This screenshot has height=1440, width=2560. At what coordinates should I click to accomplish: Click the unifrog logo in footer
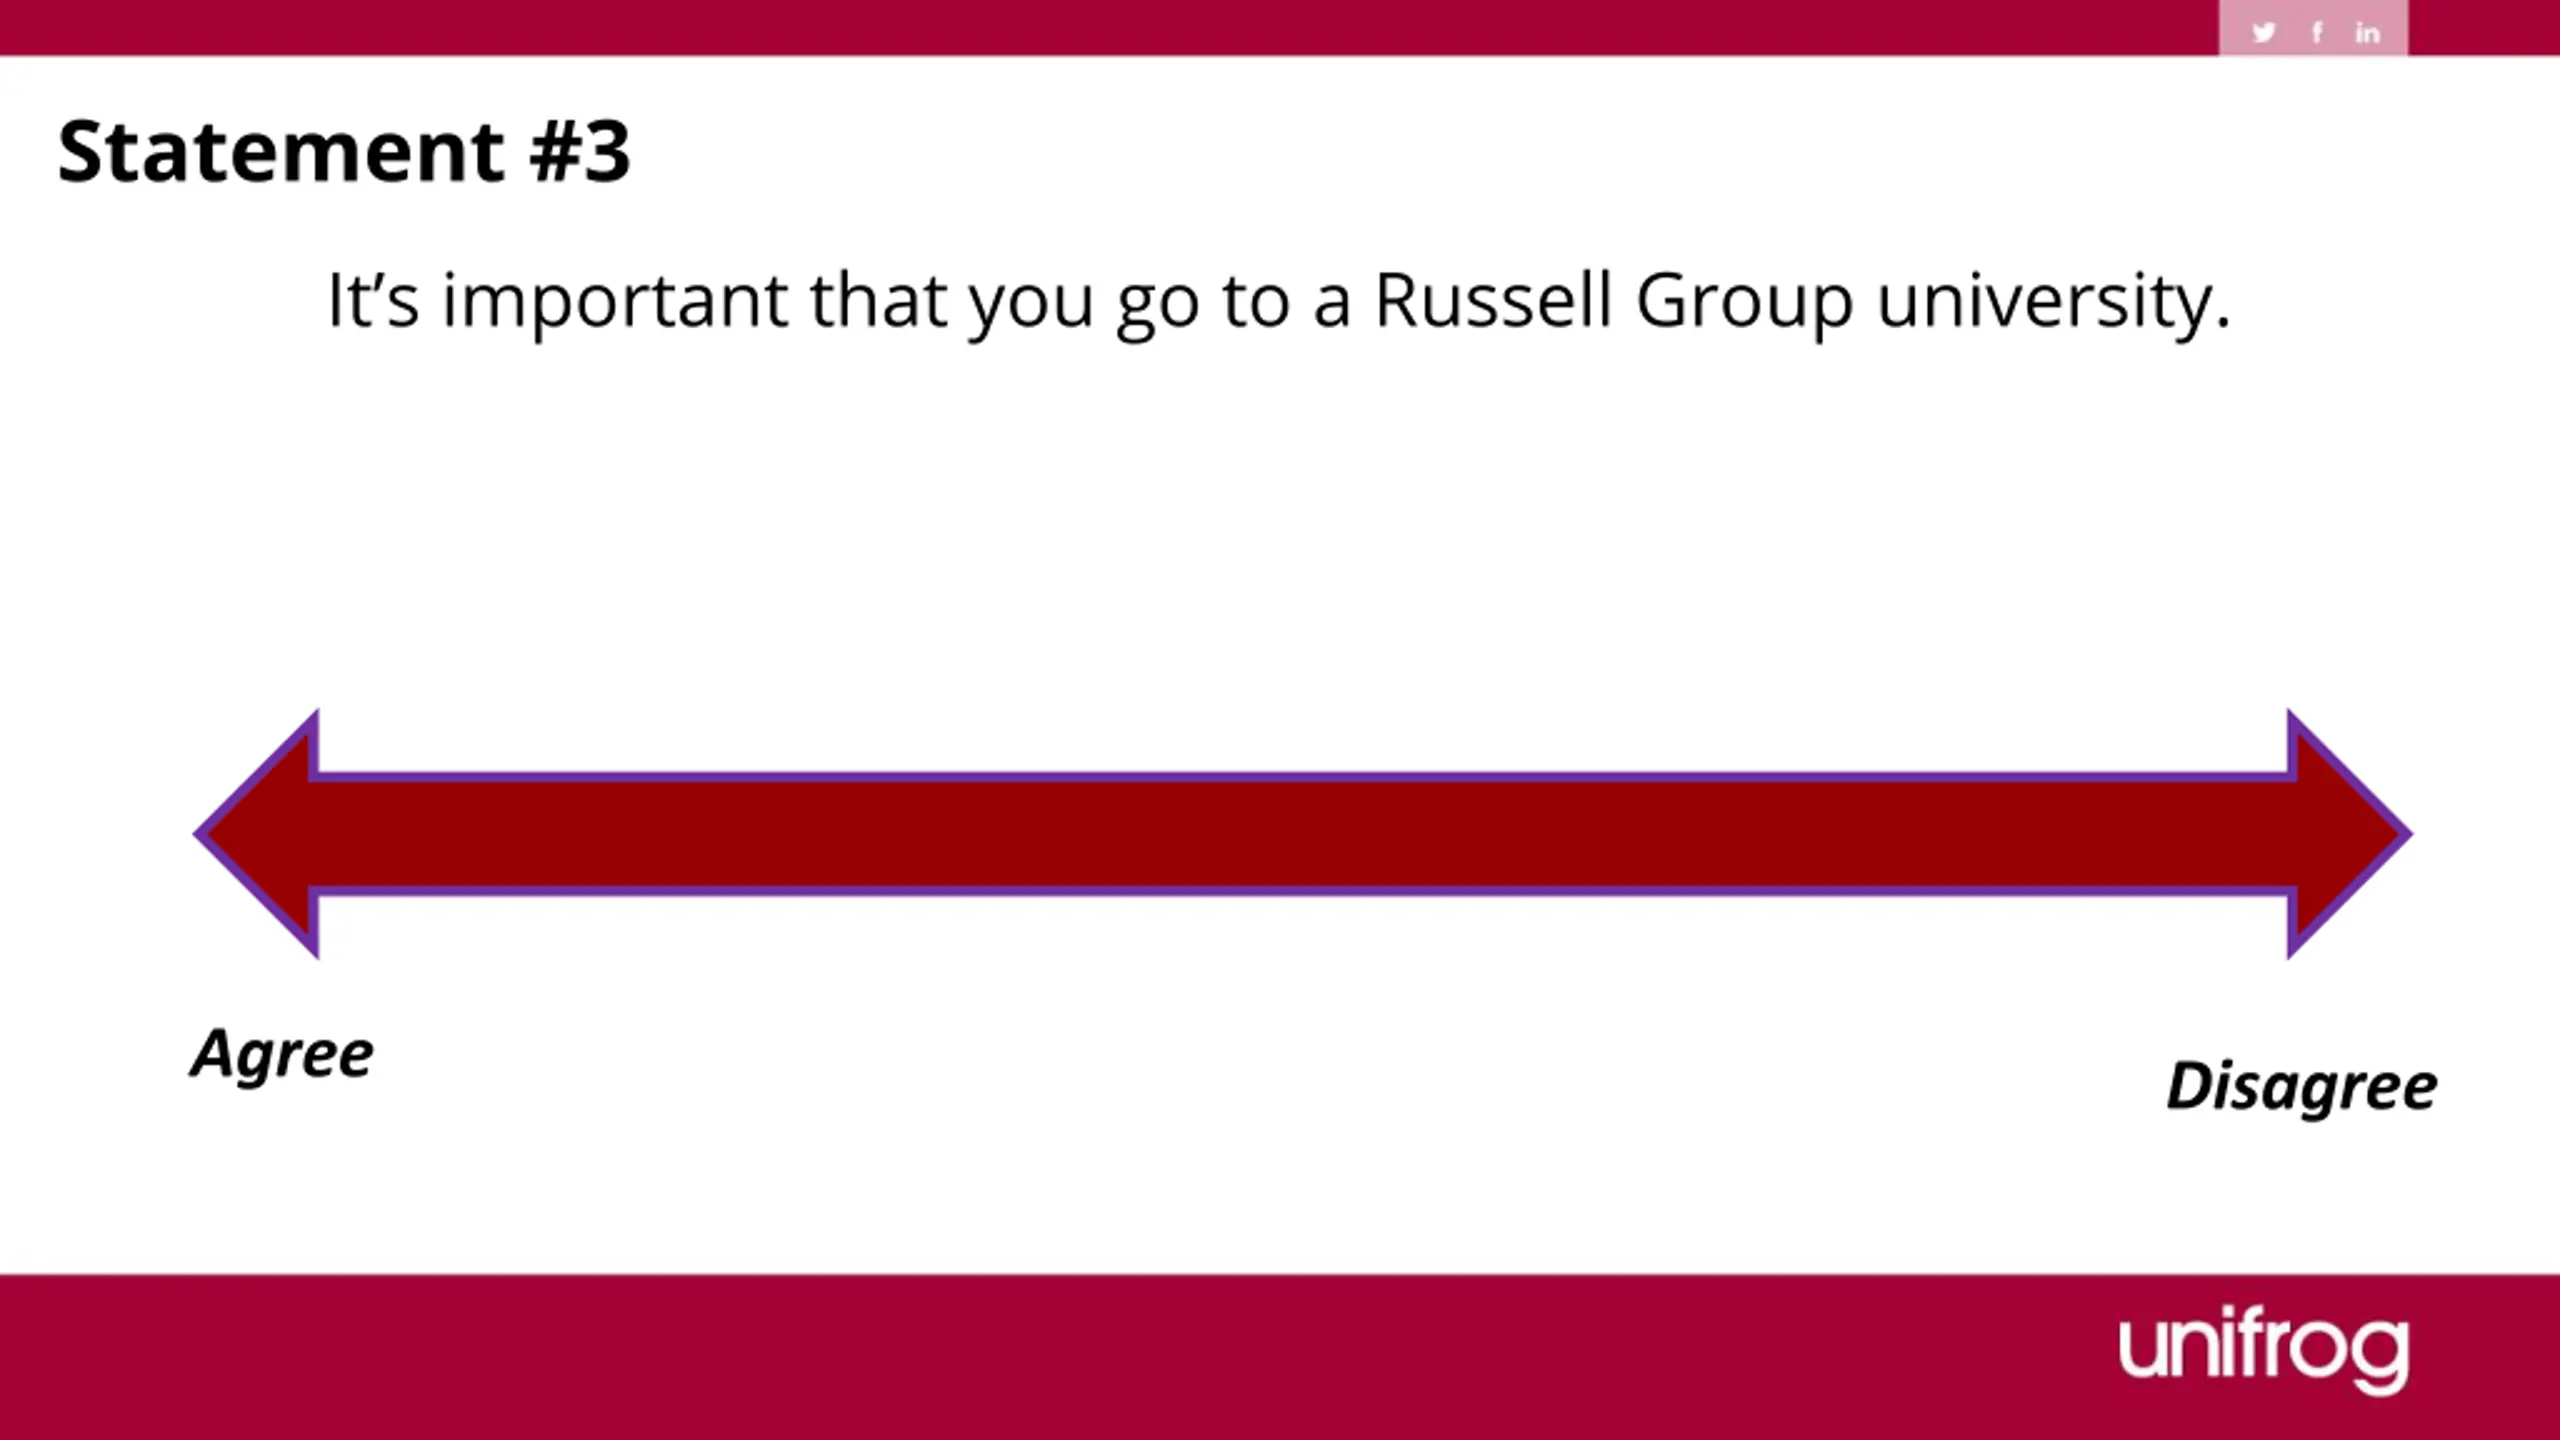pos(2264,1349)
